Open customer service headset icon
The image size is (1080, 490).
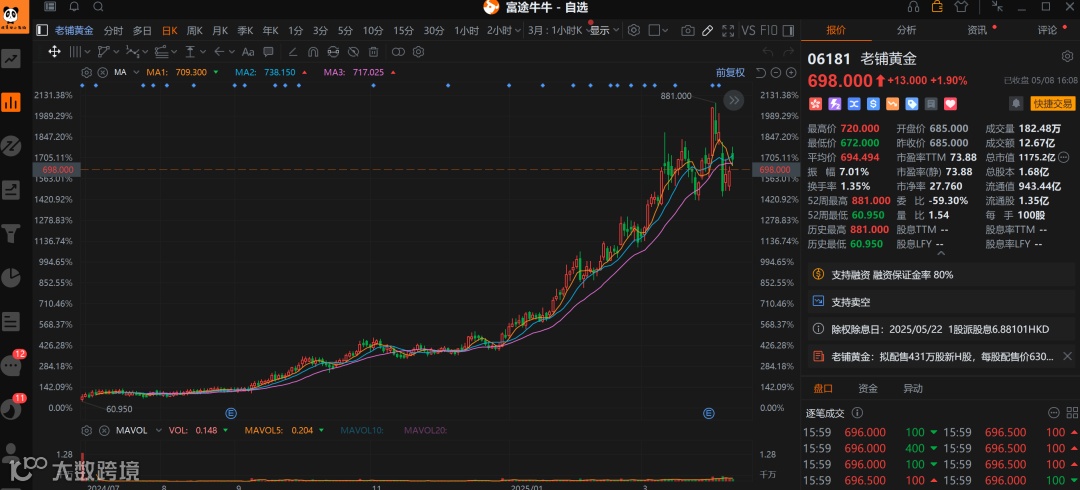914,7
